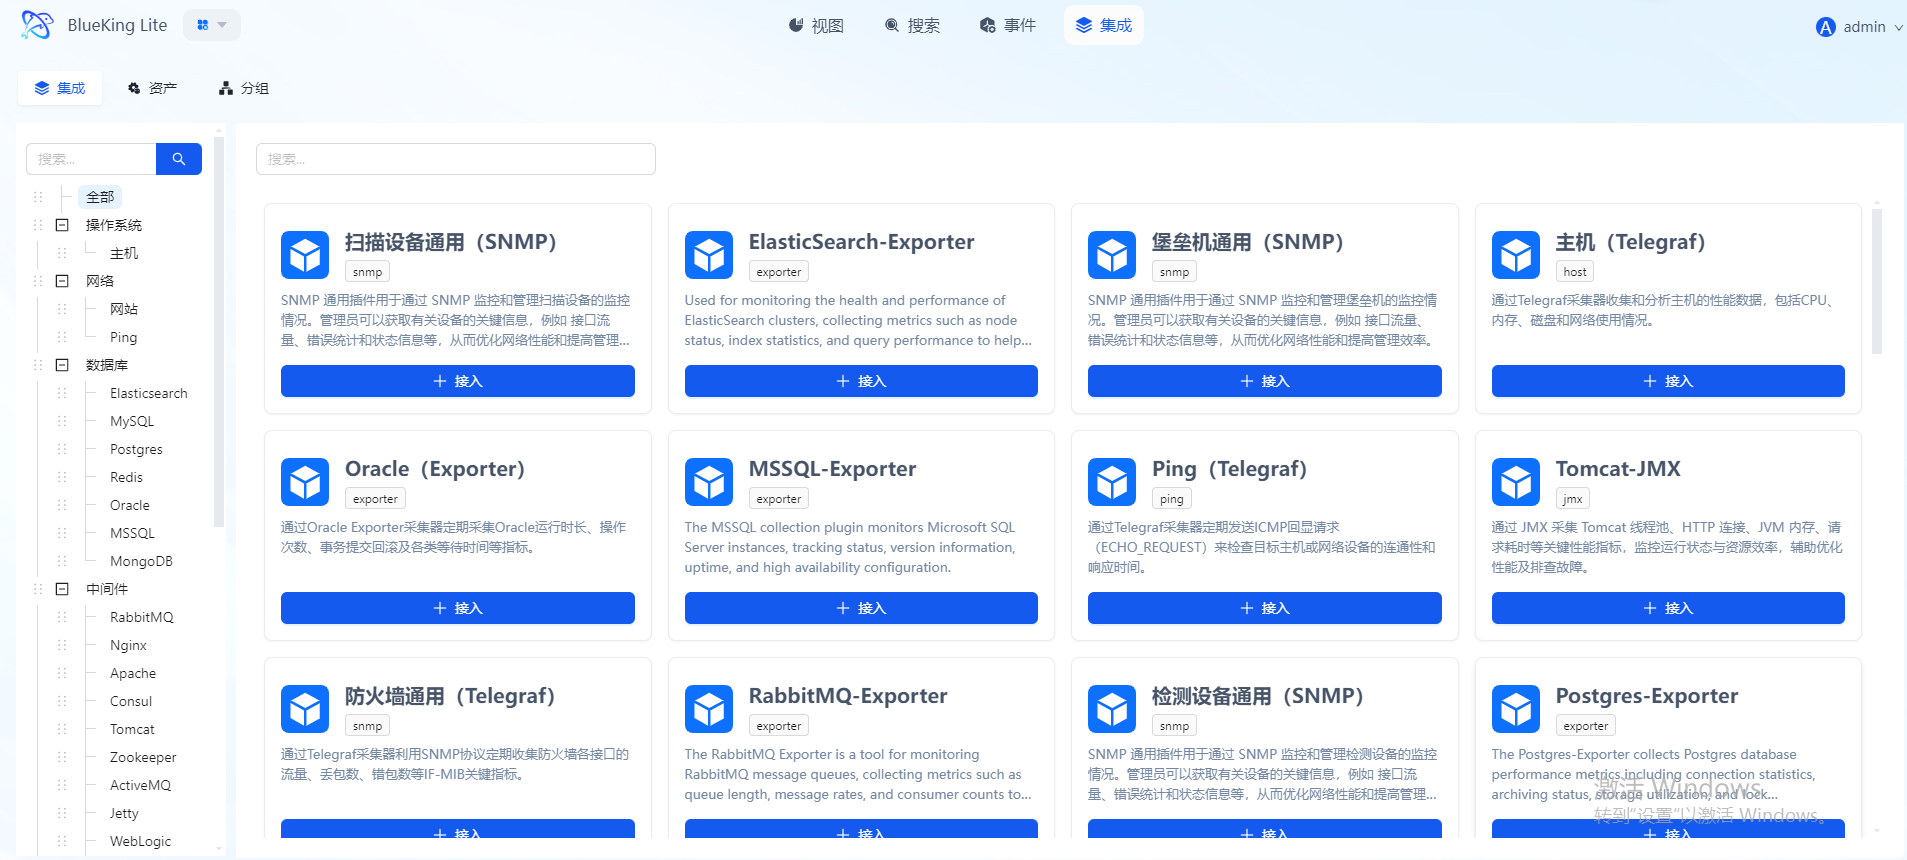This screenshot has height=860, width=1907.
Task: Select Postgres in the category tree
Action: pos(136,449)
